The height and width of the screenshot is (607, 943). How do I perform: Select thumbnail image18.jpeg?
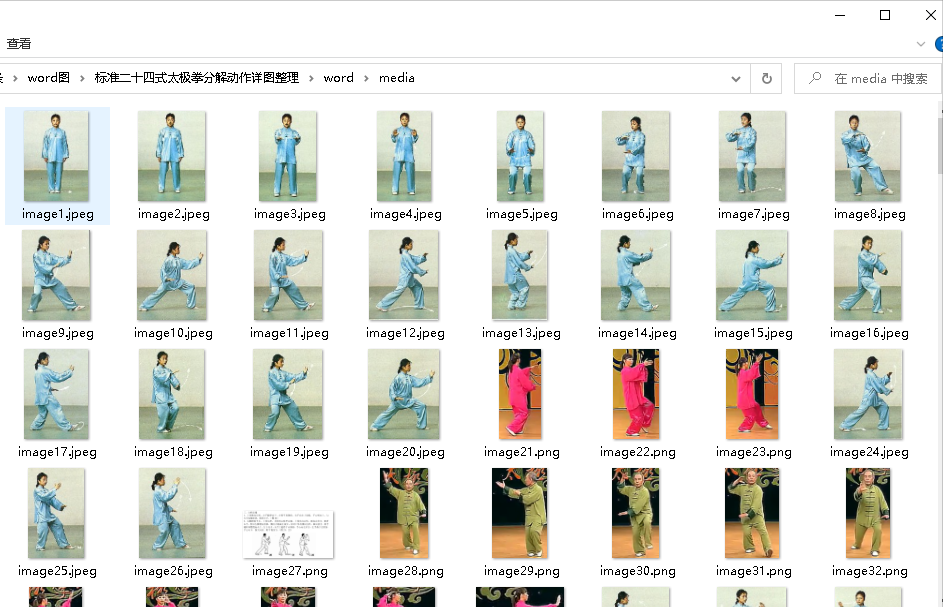pos(171,394)
